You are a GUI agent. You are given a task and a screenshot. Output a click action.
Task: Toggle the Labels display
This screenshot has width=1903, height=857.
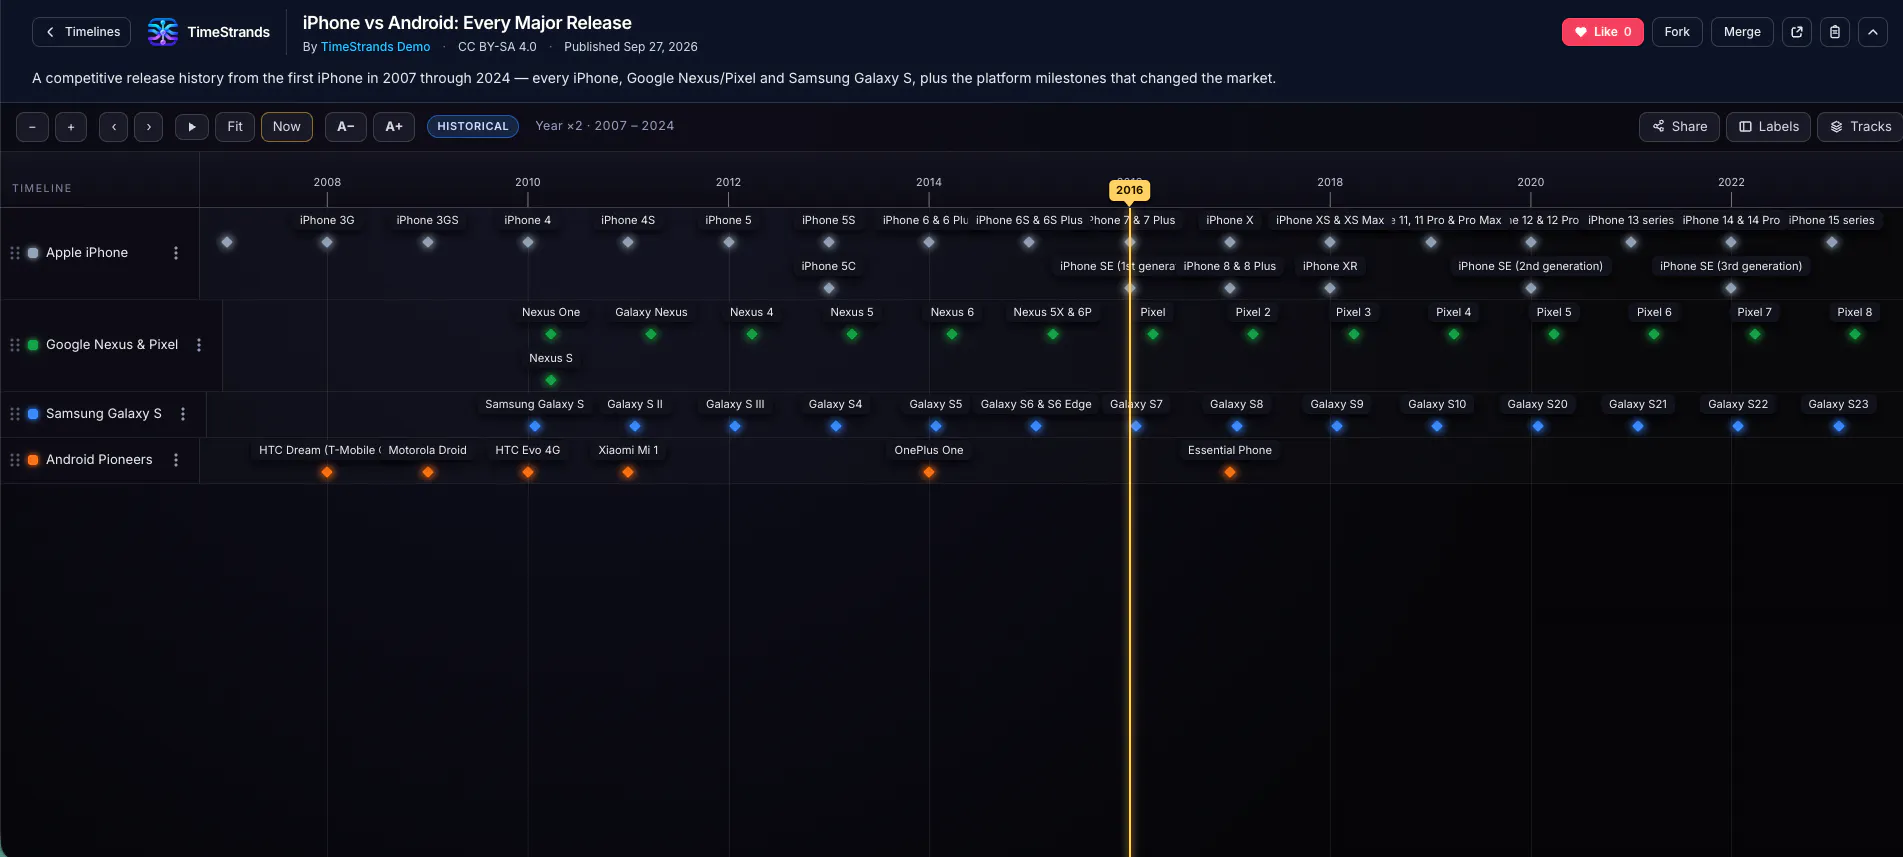pos(1768,127)
